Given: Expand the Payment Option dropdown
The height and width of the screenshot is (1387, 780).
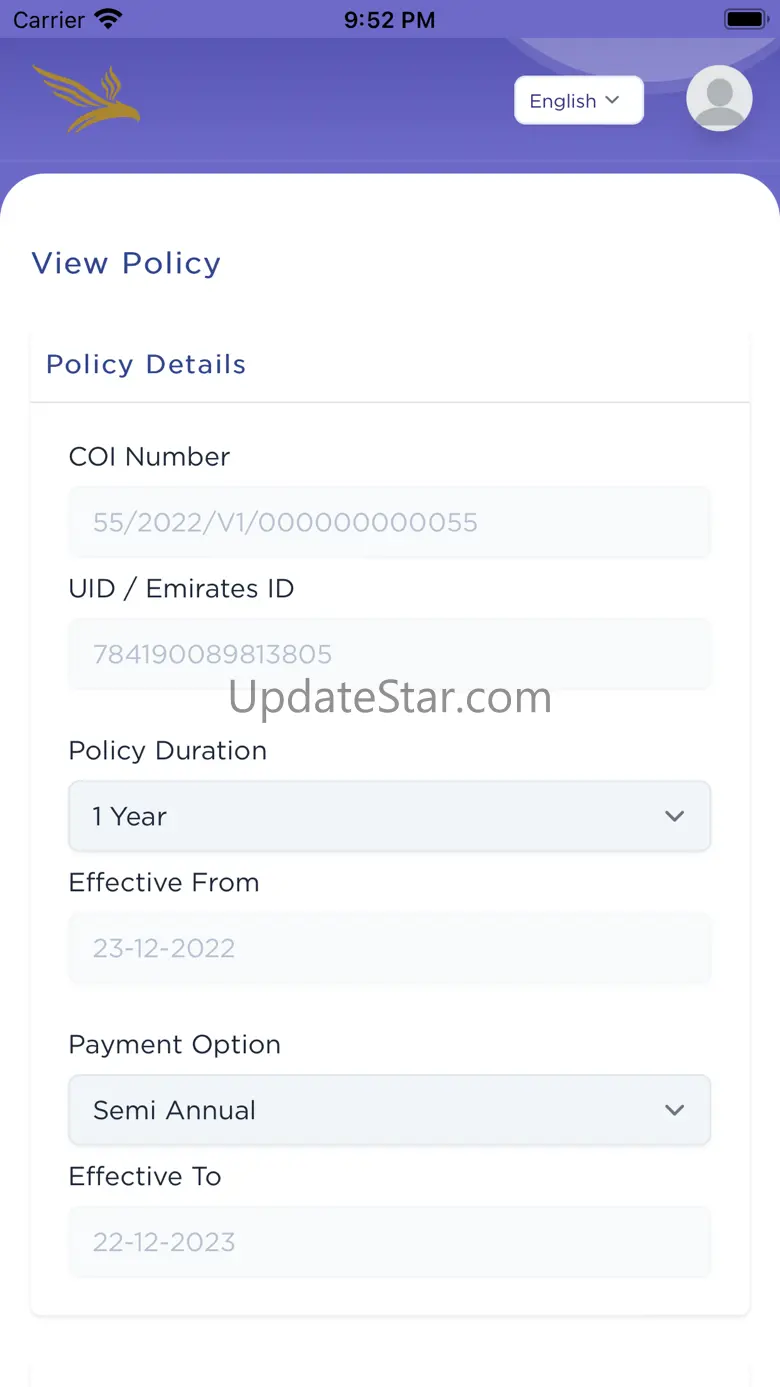Looking at the screenshot, I should pyautogui.click(x=389, y=1110).
